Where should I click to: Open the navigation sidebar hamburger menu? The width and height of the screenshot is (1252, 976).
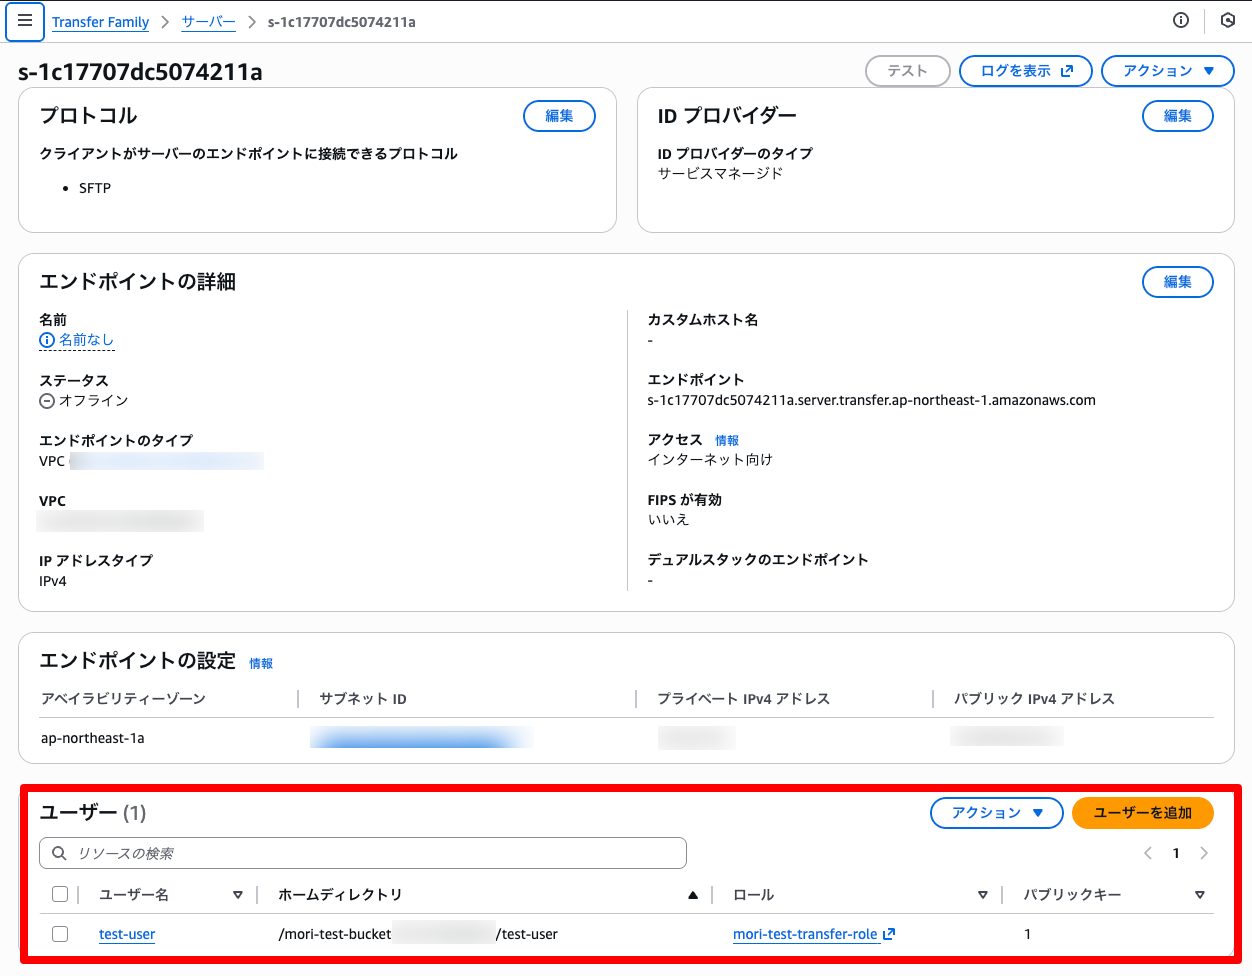tap(25, 21)
